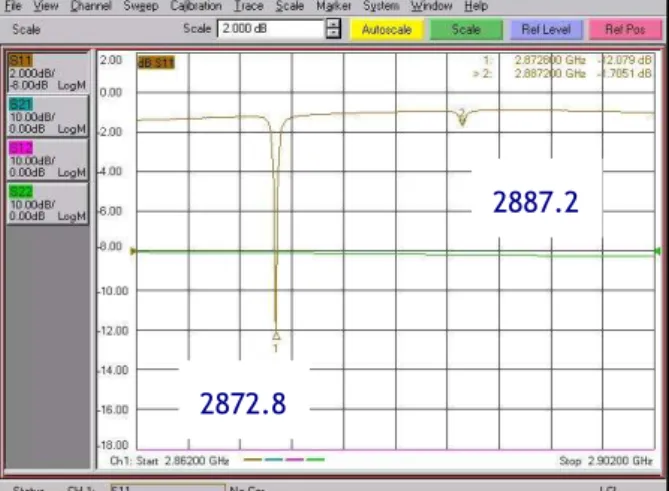Click the S11 field in status bar
The height and width of the screenshot is (491, 669).
click(x=168, y=487)
